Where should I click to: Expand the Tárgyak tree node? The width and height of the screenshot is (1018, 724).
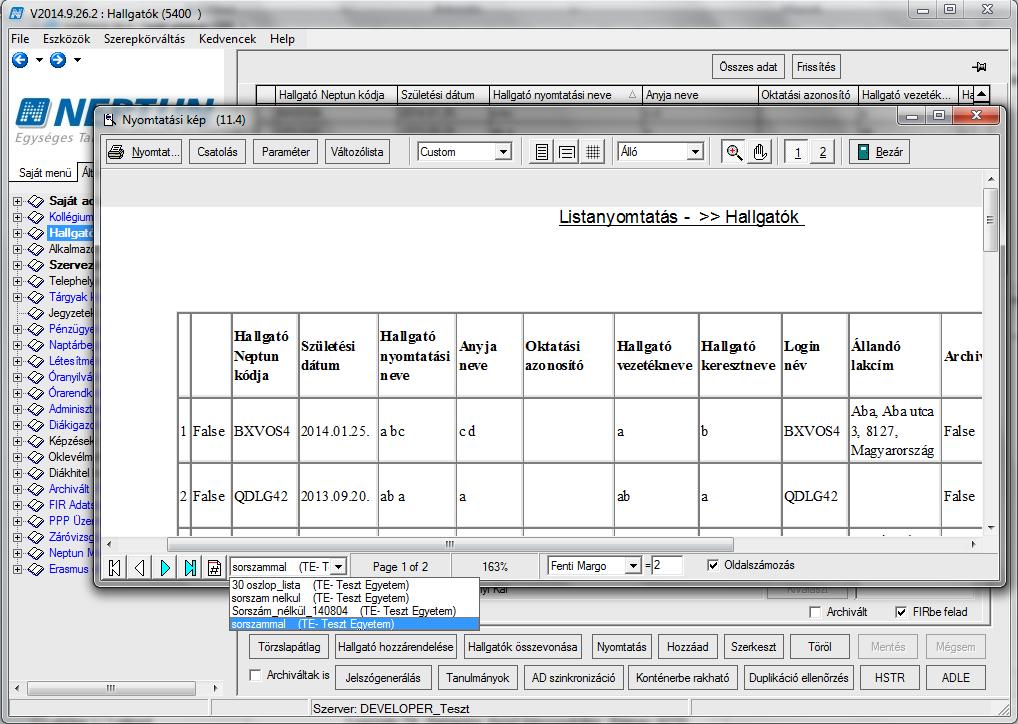(18, 297)
